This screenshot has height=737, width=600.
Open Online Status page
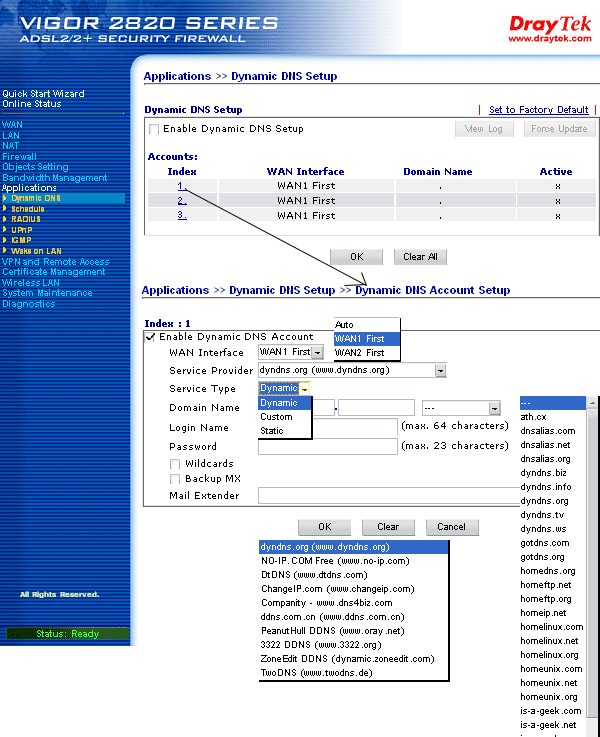(x=31, y=104)
